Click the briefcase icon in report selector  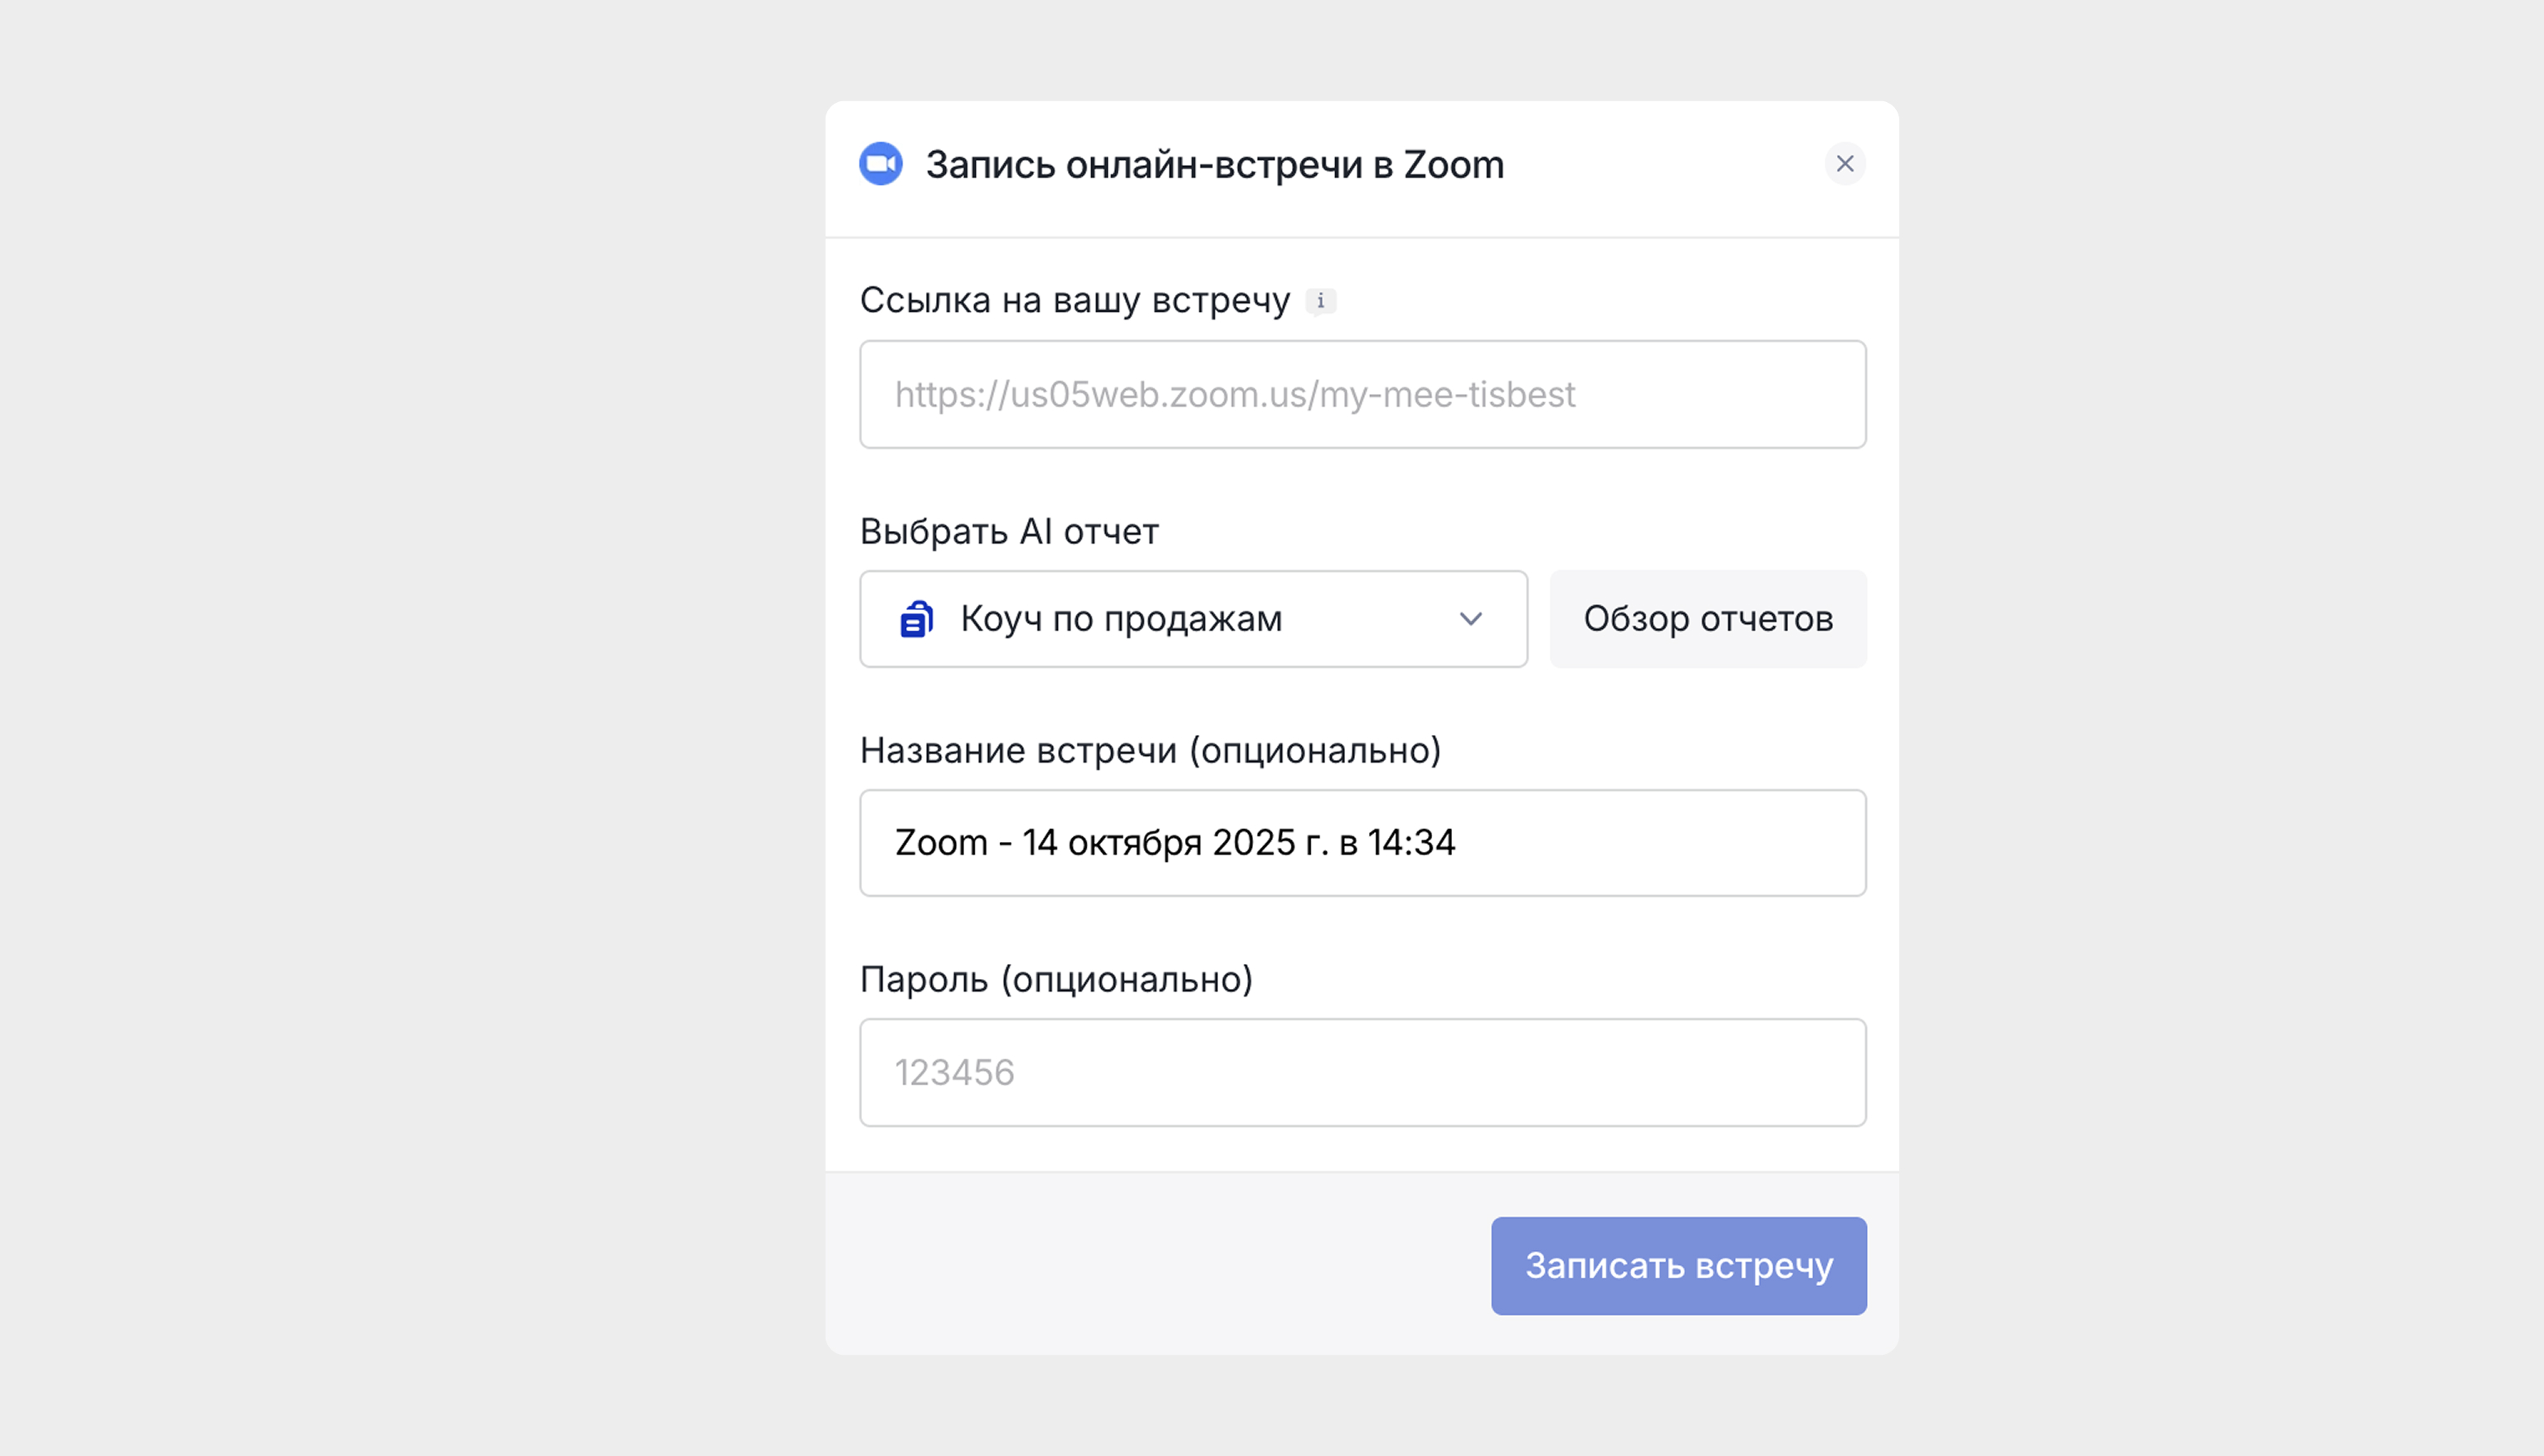916,619
